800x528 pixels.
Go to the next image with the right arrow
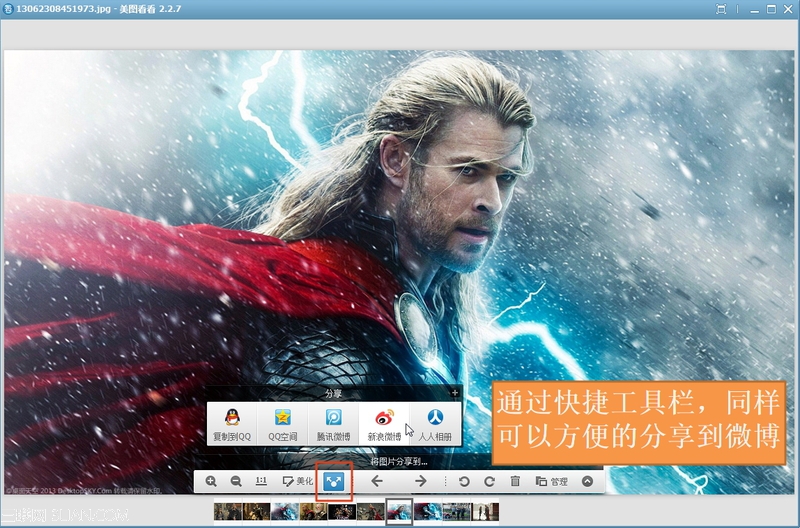click(x=420, y=481)
